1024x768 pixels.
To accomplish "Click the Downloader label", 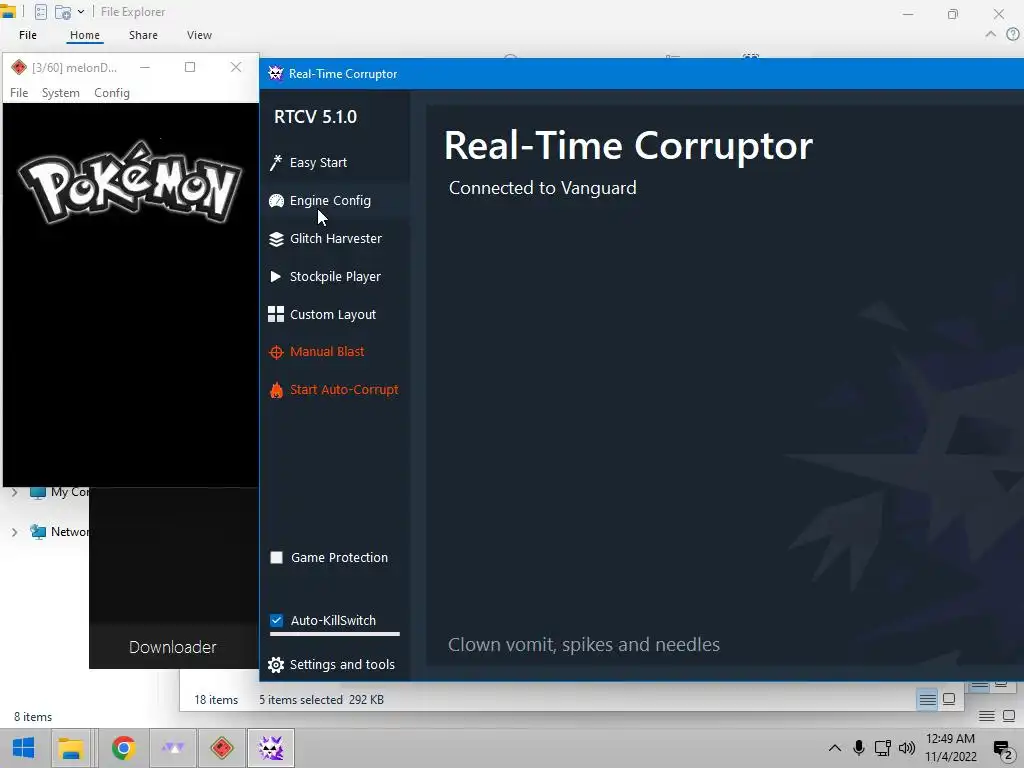I will pos(172,647).
